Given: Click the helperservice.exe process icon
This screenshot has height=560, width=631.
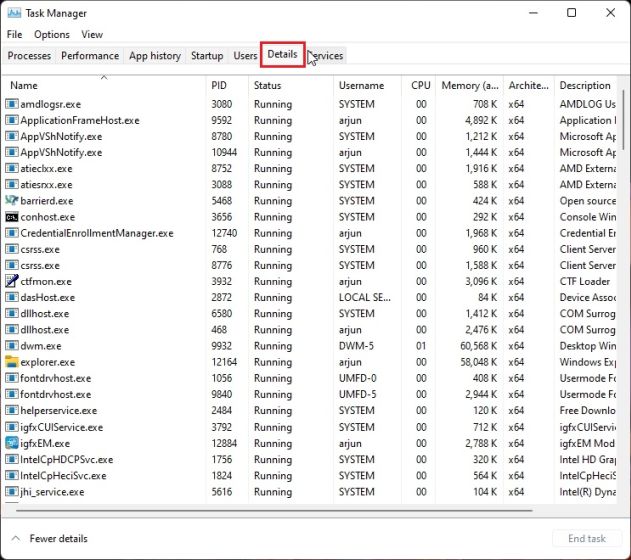Looking at the screenshot, I should [x=12, y=410].
